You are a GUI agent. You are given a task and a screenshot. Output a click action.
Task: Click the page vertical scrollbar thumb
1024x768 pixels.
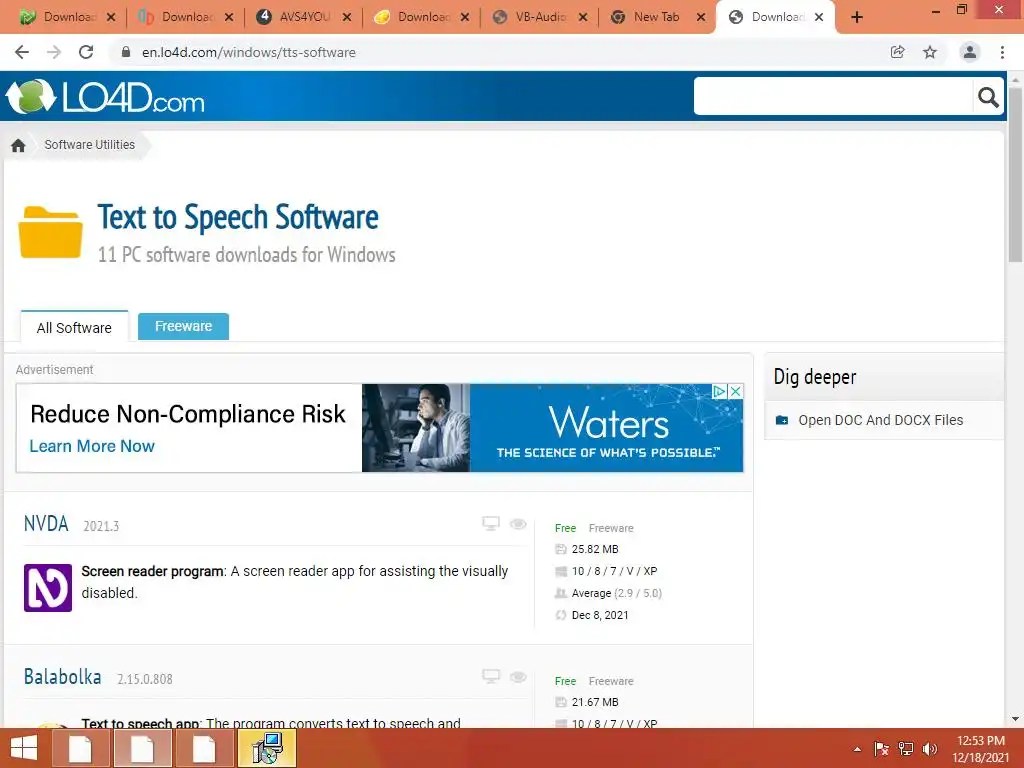coord(1015,173)
